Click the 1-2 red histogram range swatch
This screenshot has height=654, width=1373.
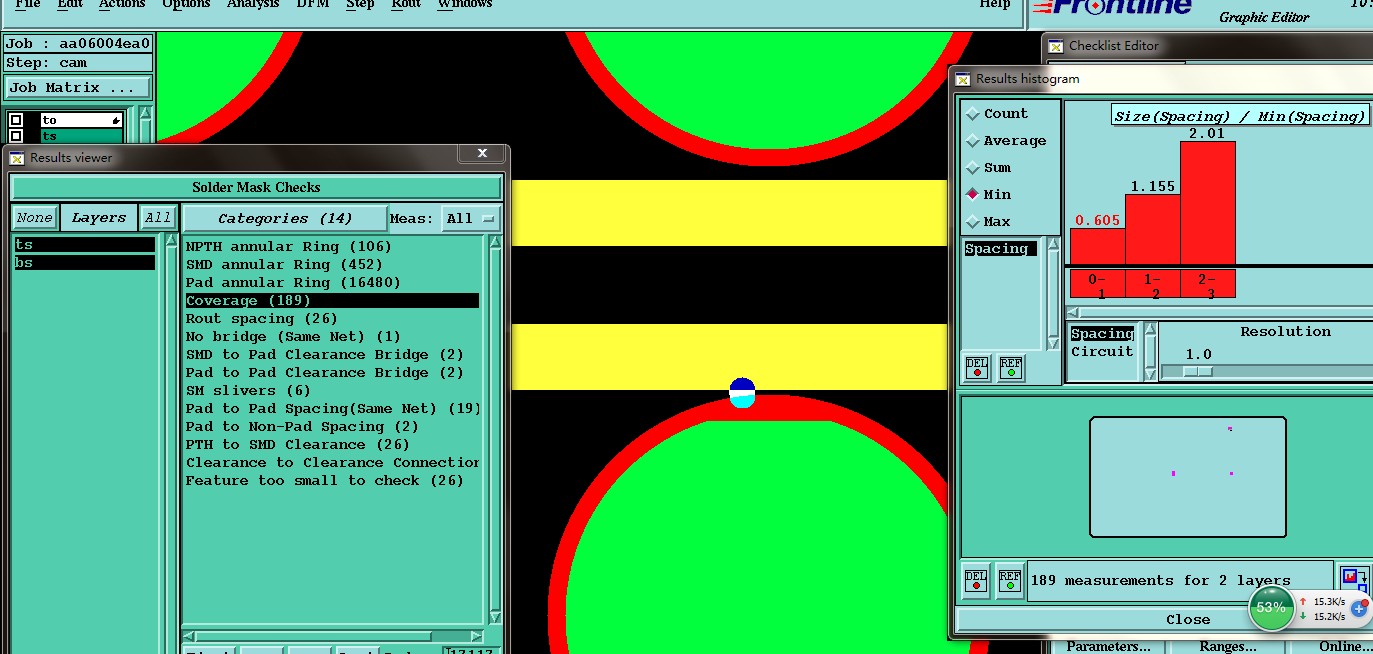(1152, 283)
